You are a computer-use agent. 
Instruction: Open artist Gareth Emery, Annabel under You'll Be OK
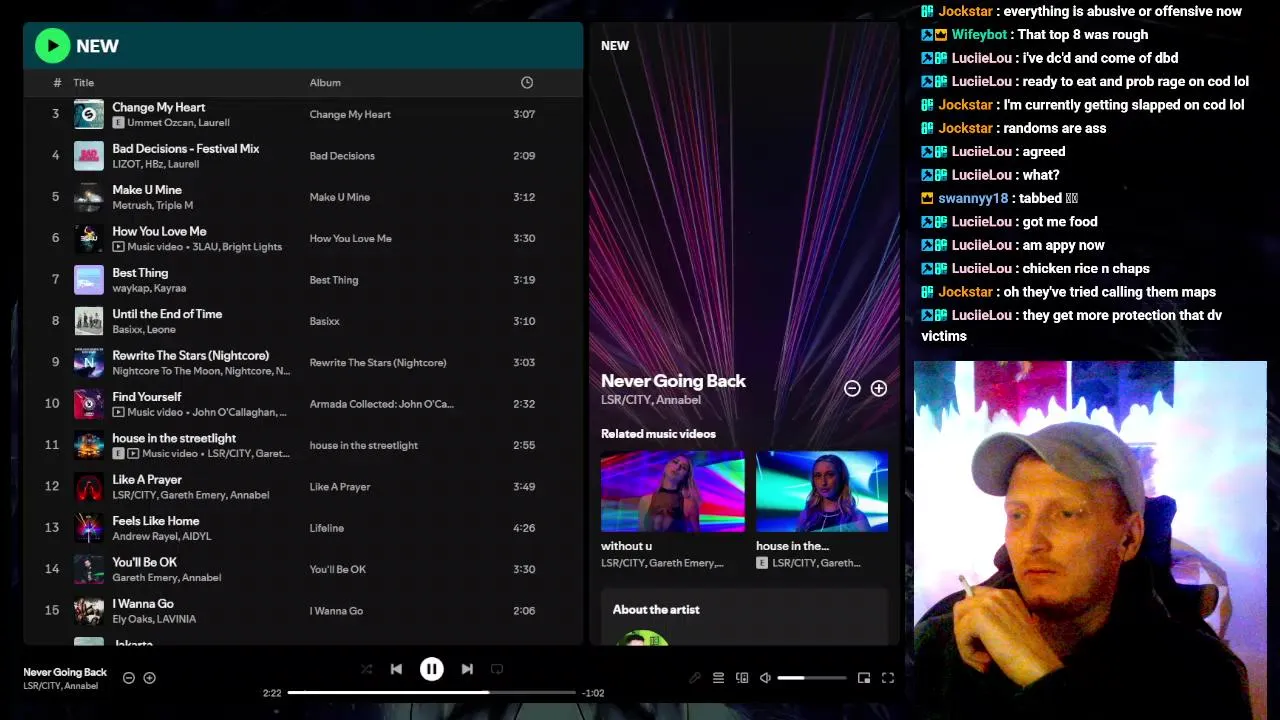[x=167, y=578]
